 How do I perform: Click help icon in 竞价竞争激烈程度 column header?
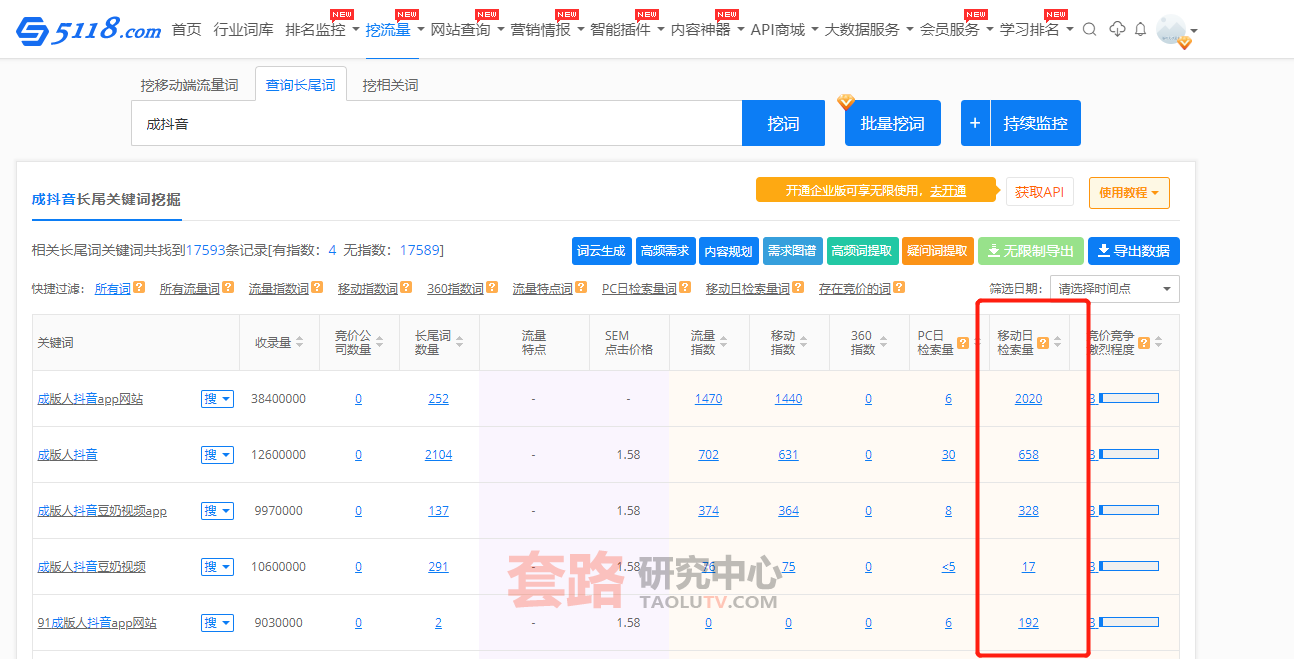pos(1144,343)
